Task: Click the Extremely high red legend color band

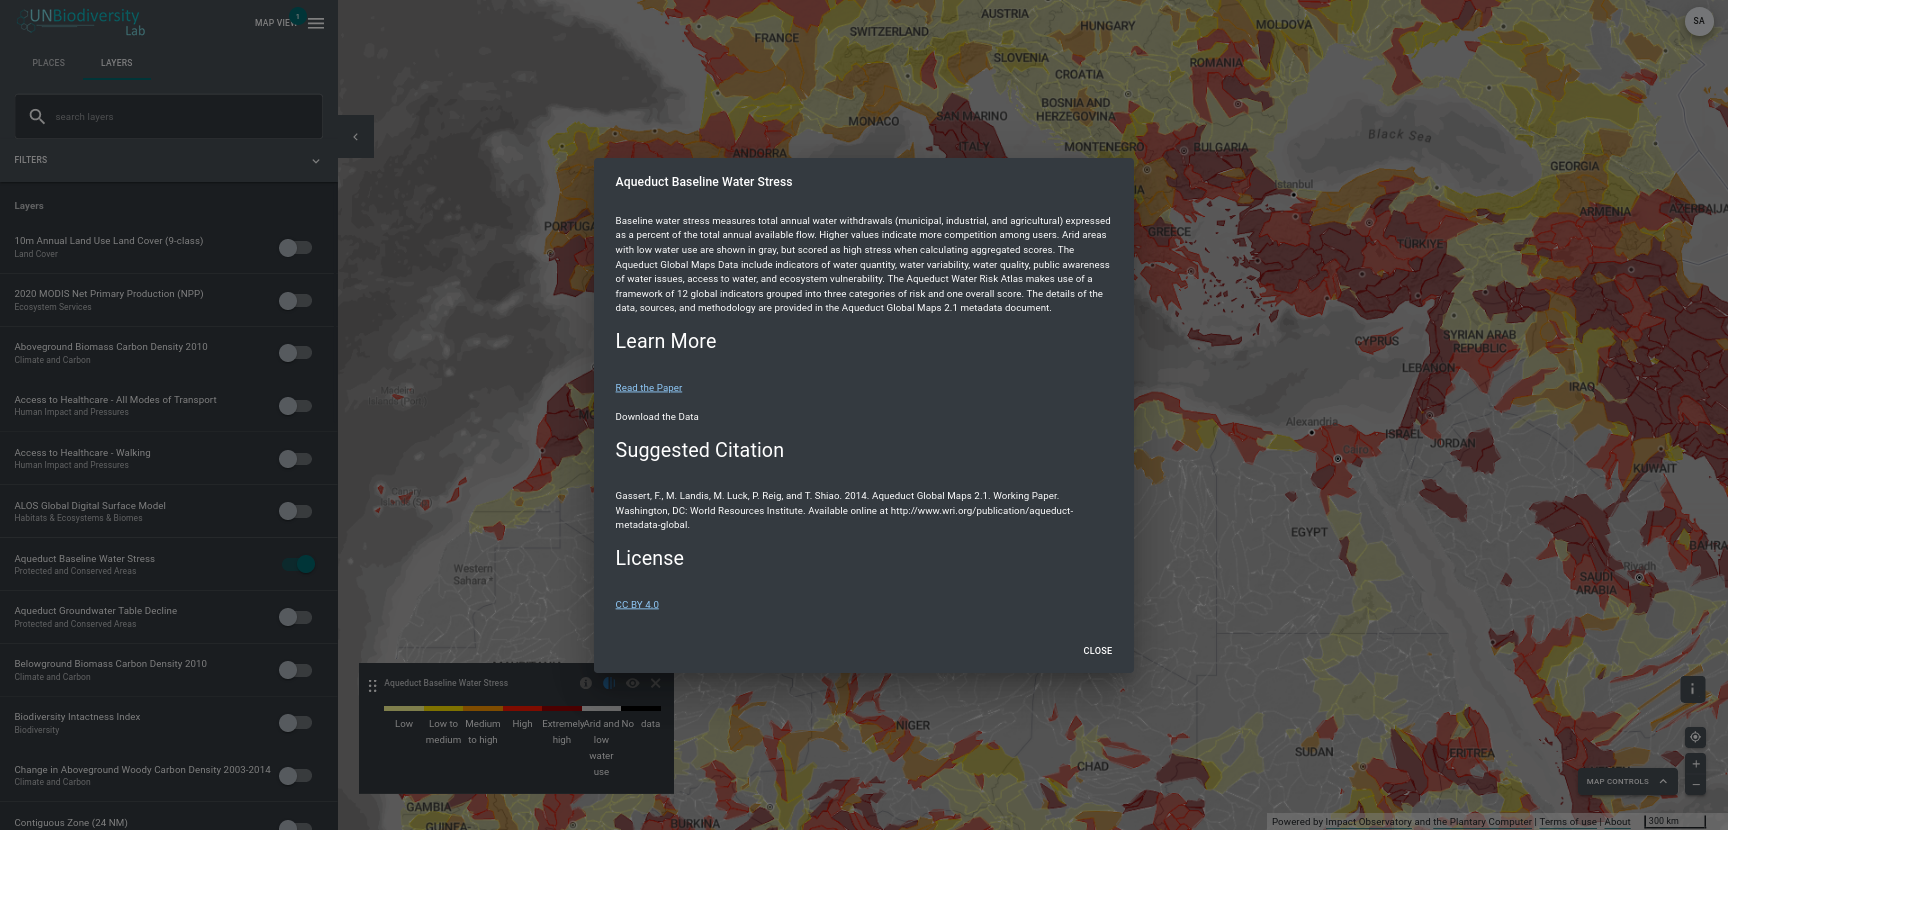Action: pyautogui.click(x=561, y=706)
